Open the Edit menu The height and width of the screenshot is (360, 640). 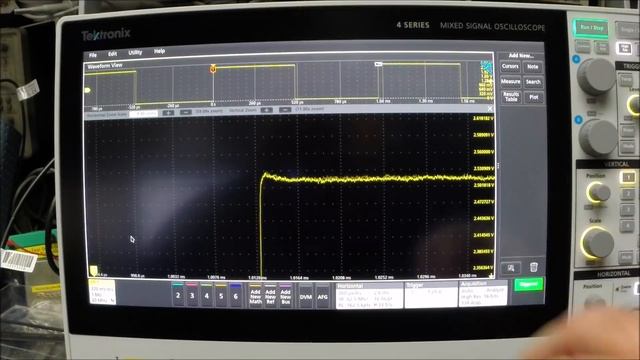(x=112, y=54)
